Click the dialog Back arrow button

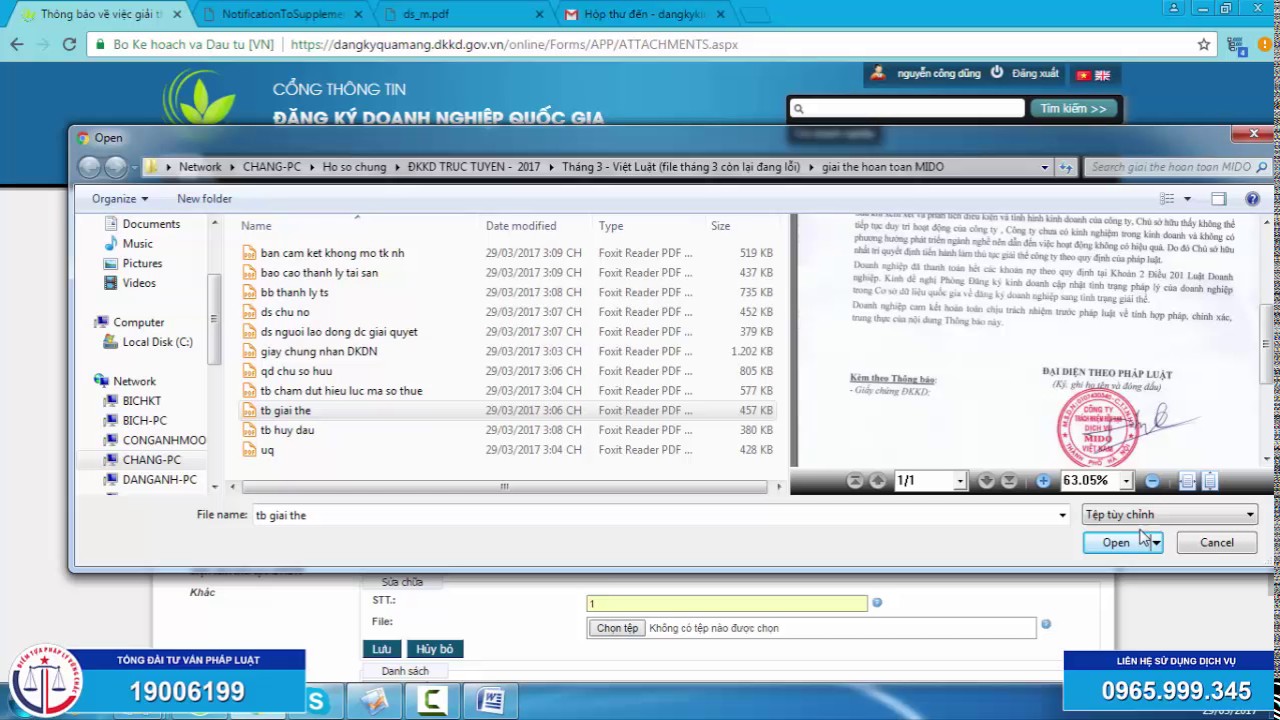89,167
